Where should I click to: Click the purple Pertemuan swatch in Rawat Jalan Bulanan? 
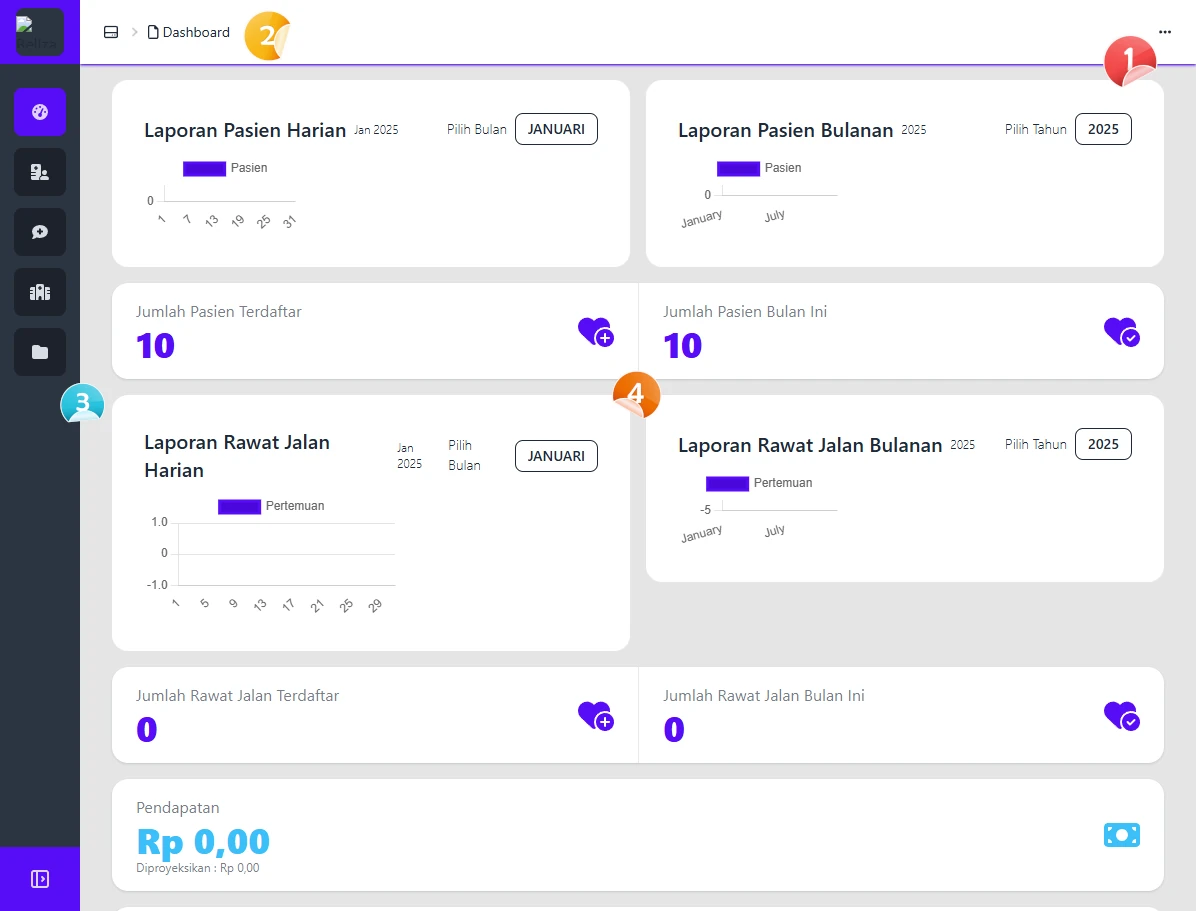tap(727, 483)
